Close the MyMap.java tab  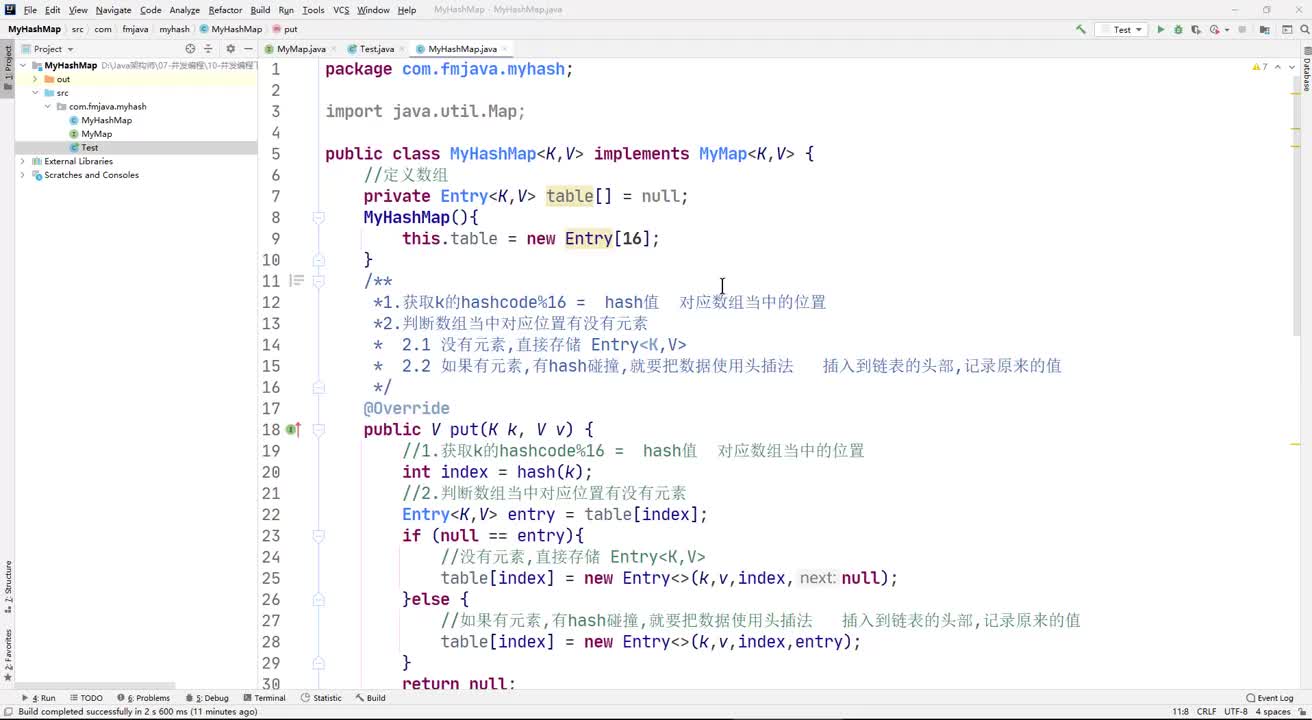pyautogui.click(x=334, y=49)
